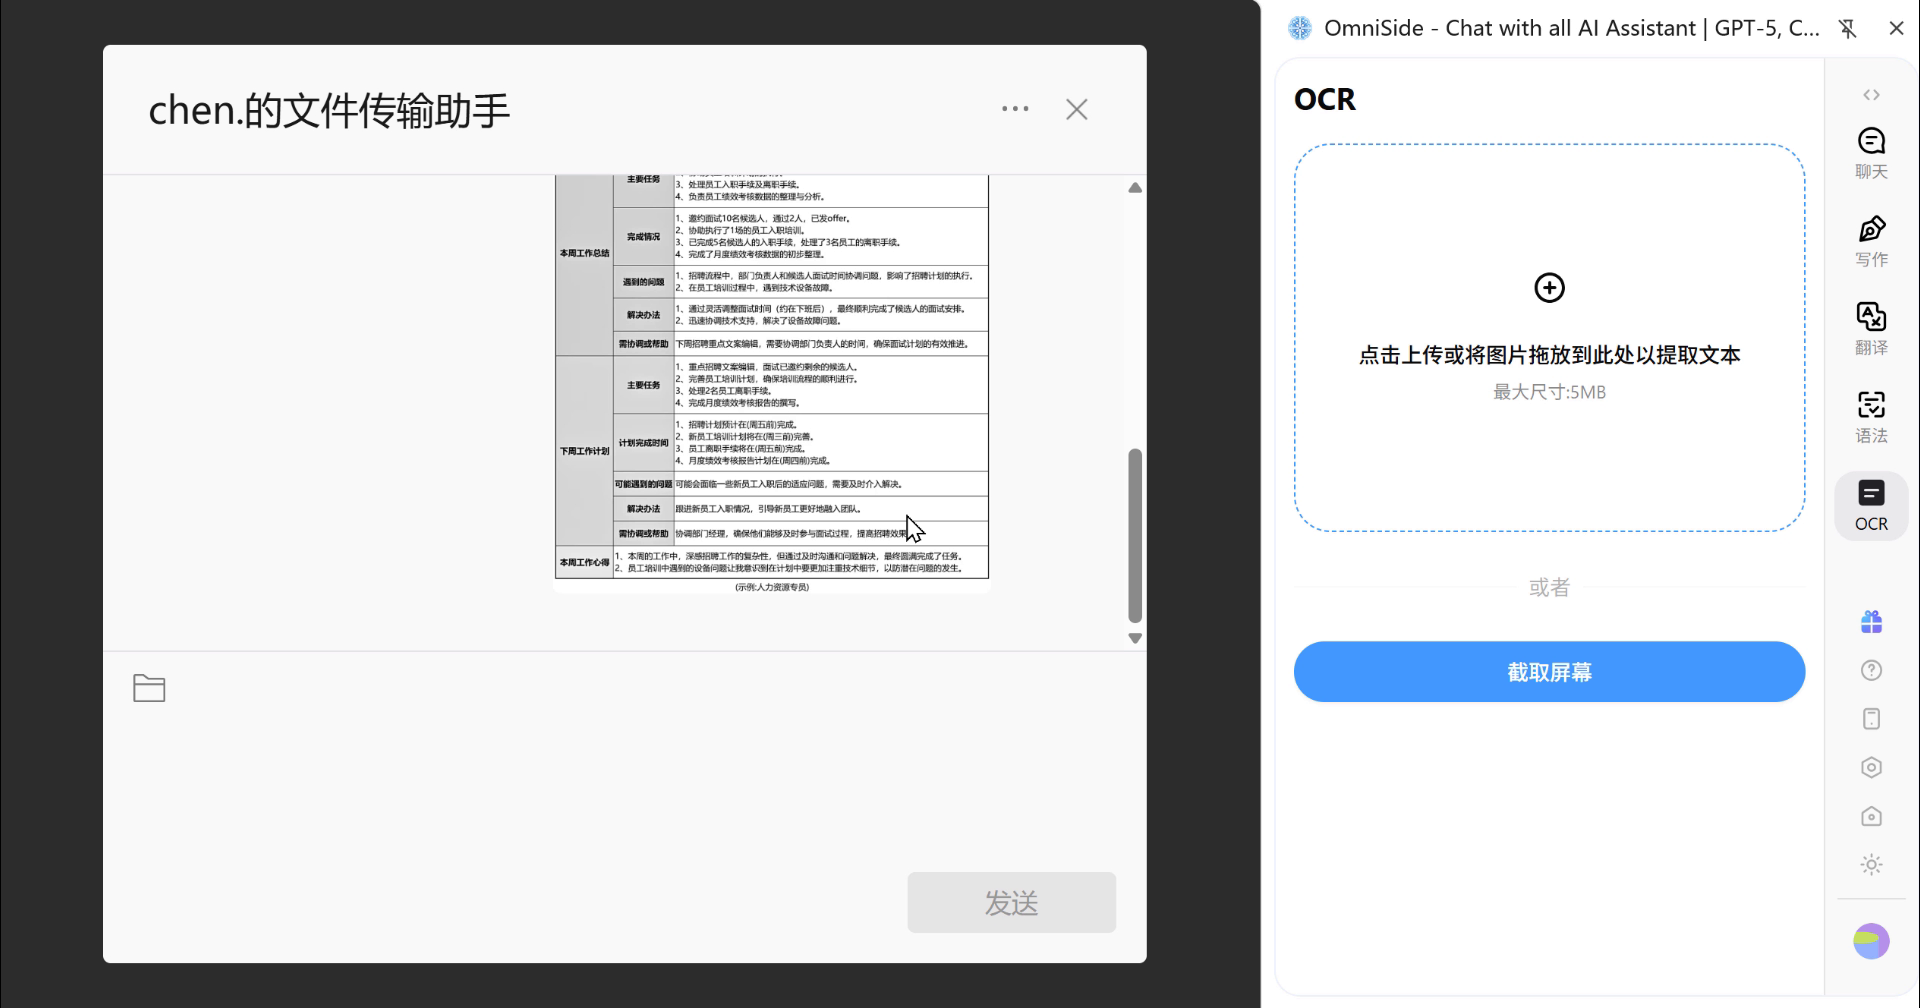Click the camera screenshot icon in sidebar

click(1871, 816)
